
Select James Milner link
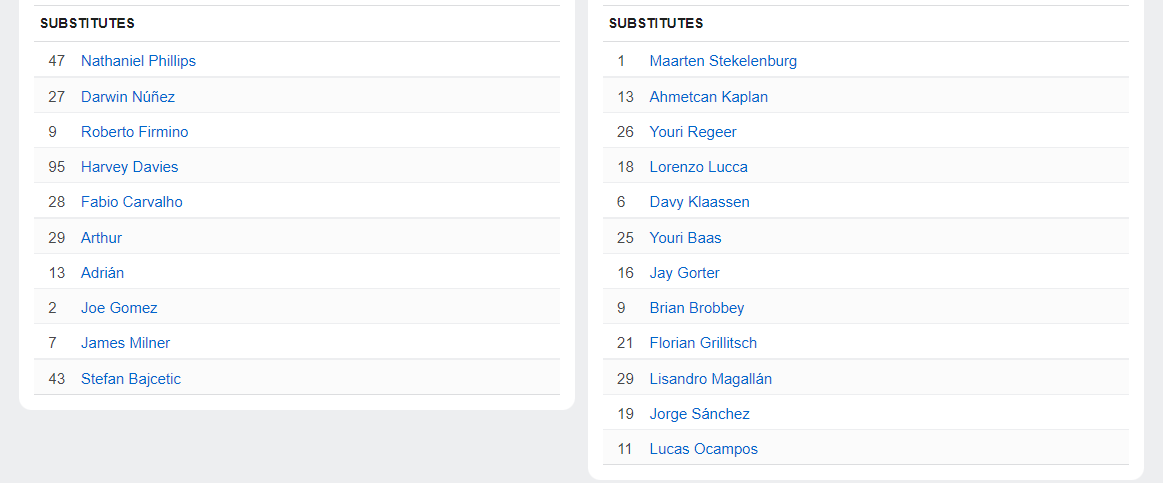(125, 343)
